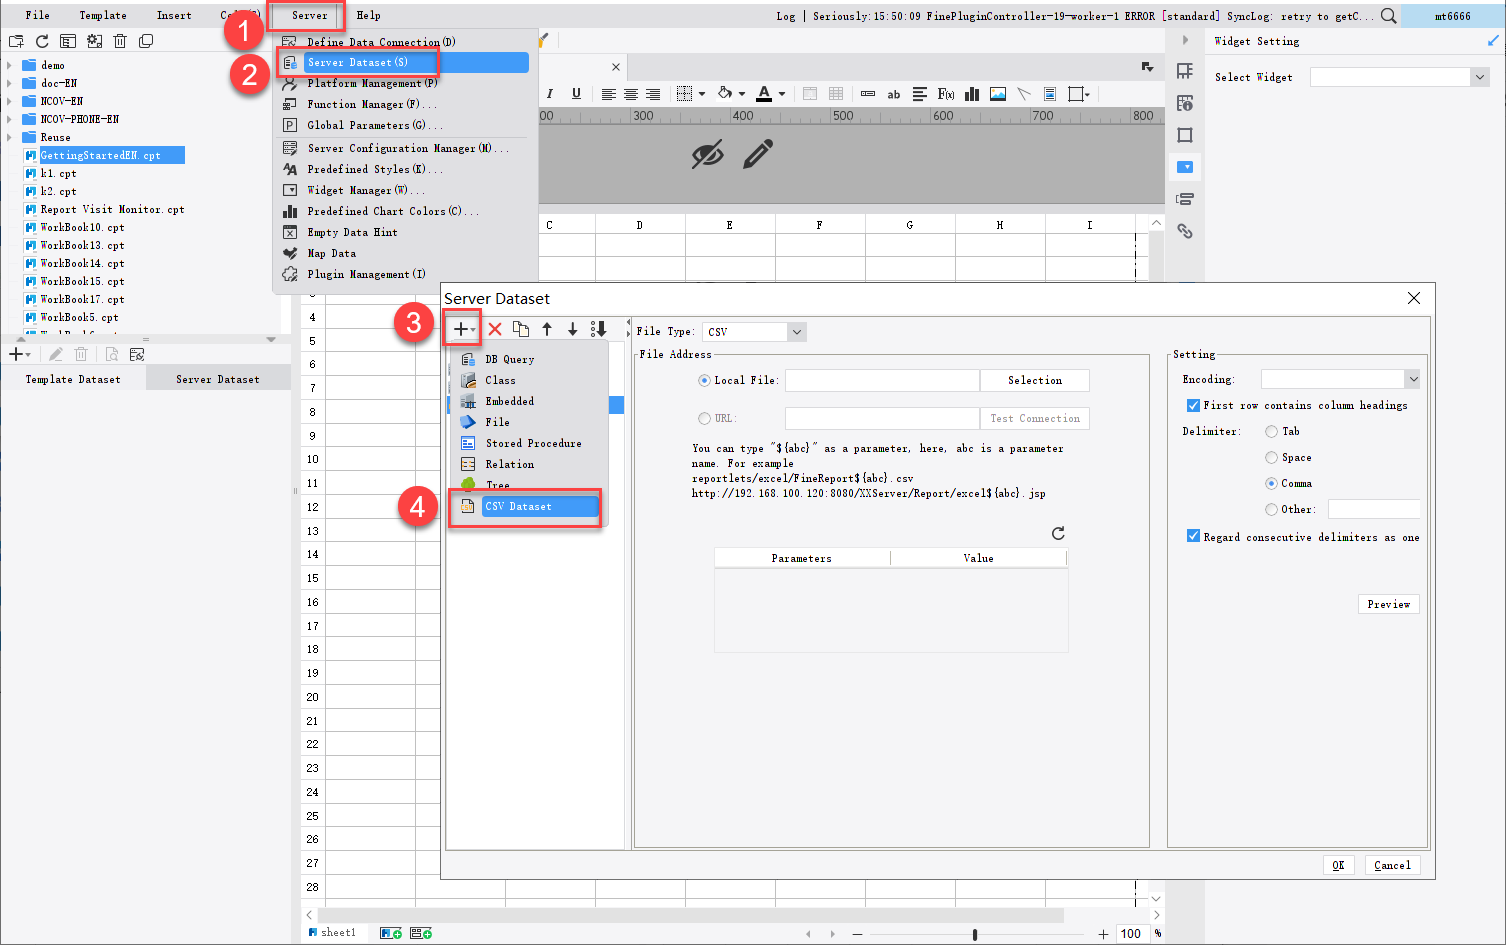
Task: Move dataset up with the up arrow
Action: point(547,328)
